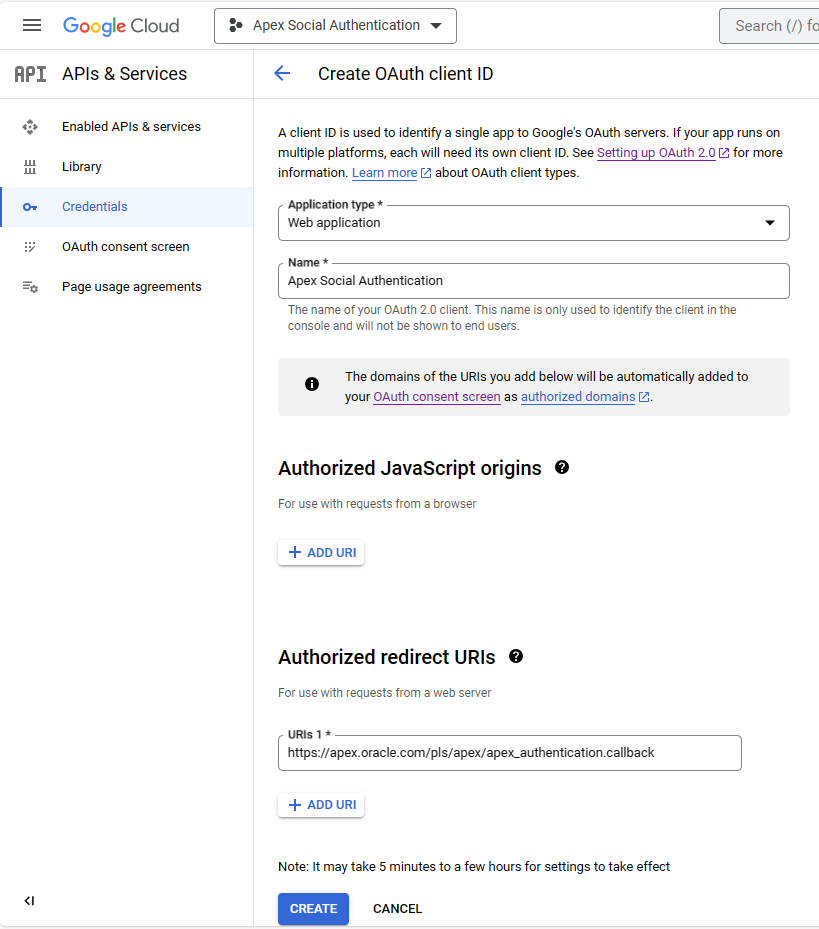
Task: Open the Apex Social Authentication project selector
Action: (335, 25)
